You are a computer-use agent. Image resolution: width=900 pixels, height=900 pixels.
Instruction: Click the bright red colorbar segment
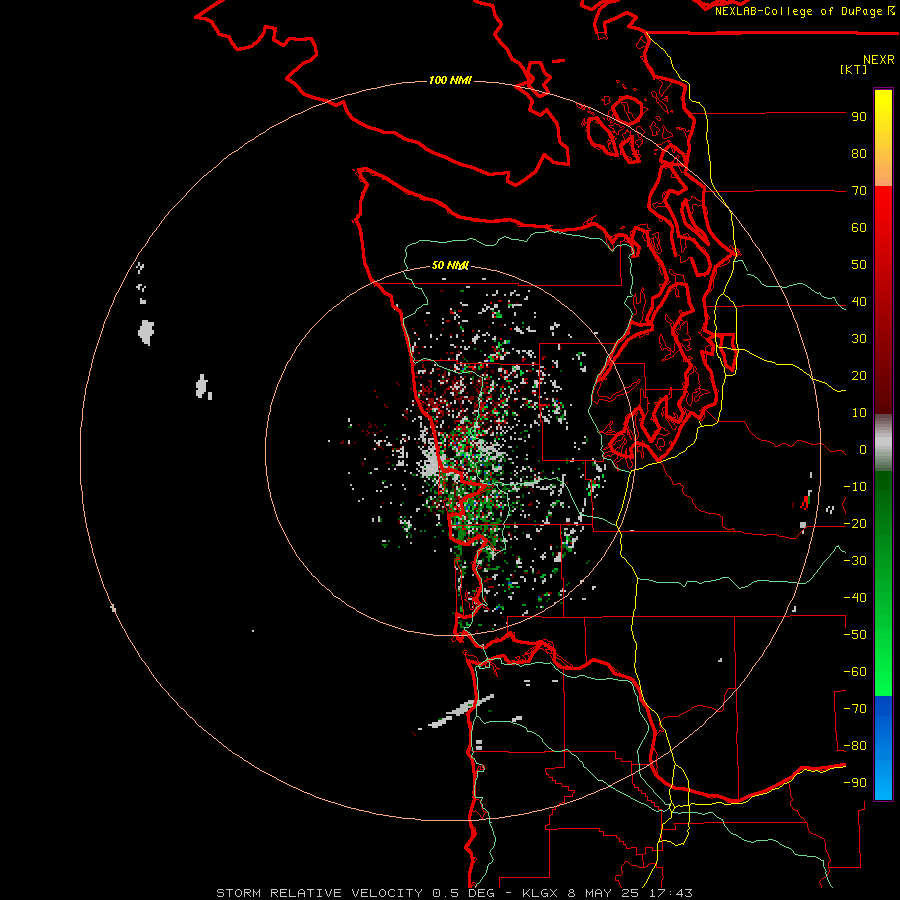pos(883,230)
